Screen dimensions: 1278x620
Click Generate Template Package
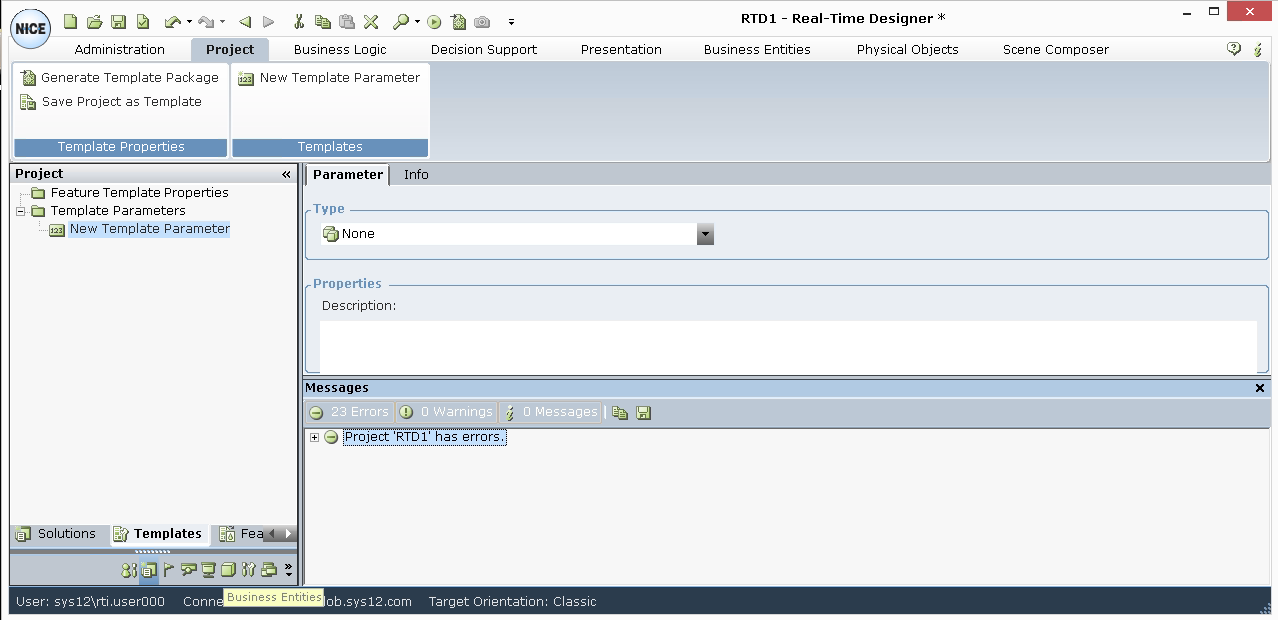tap(120, 78)
